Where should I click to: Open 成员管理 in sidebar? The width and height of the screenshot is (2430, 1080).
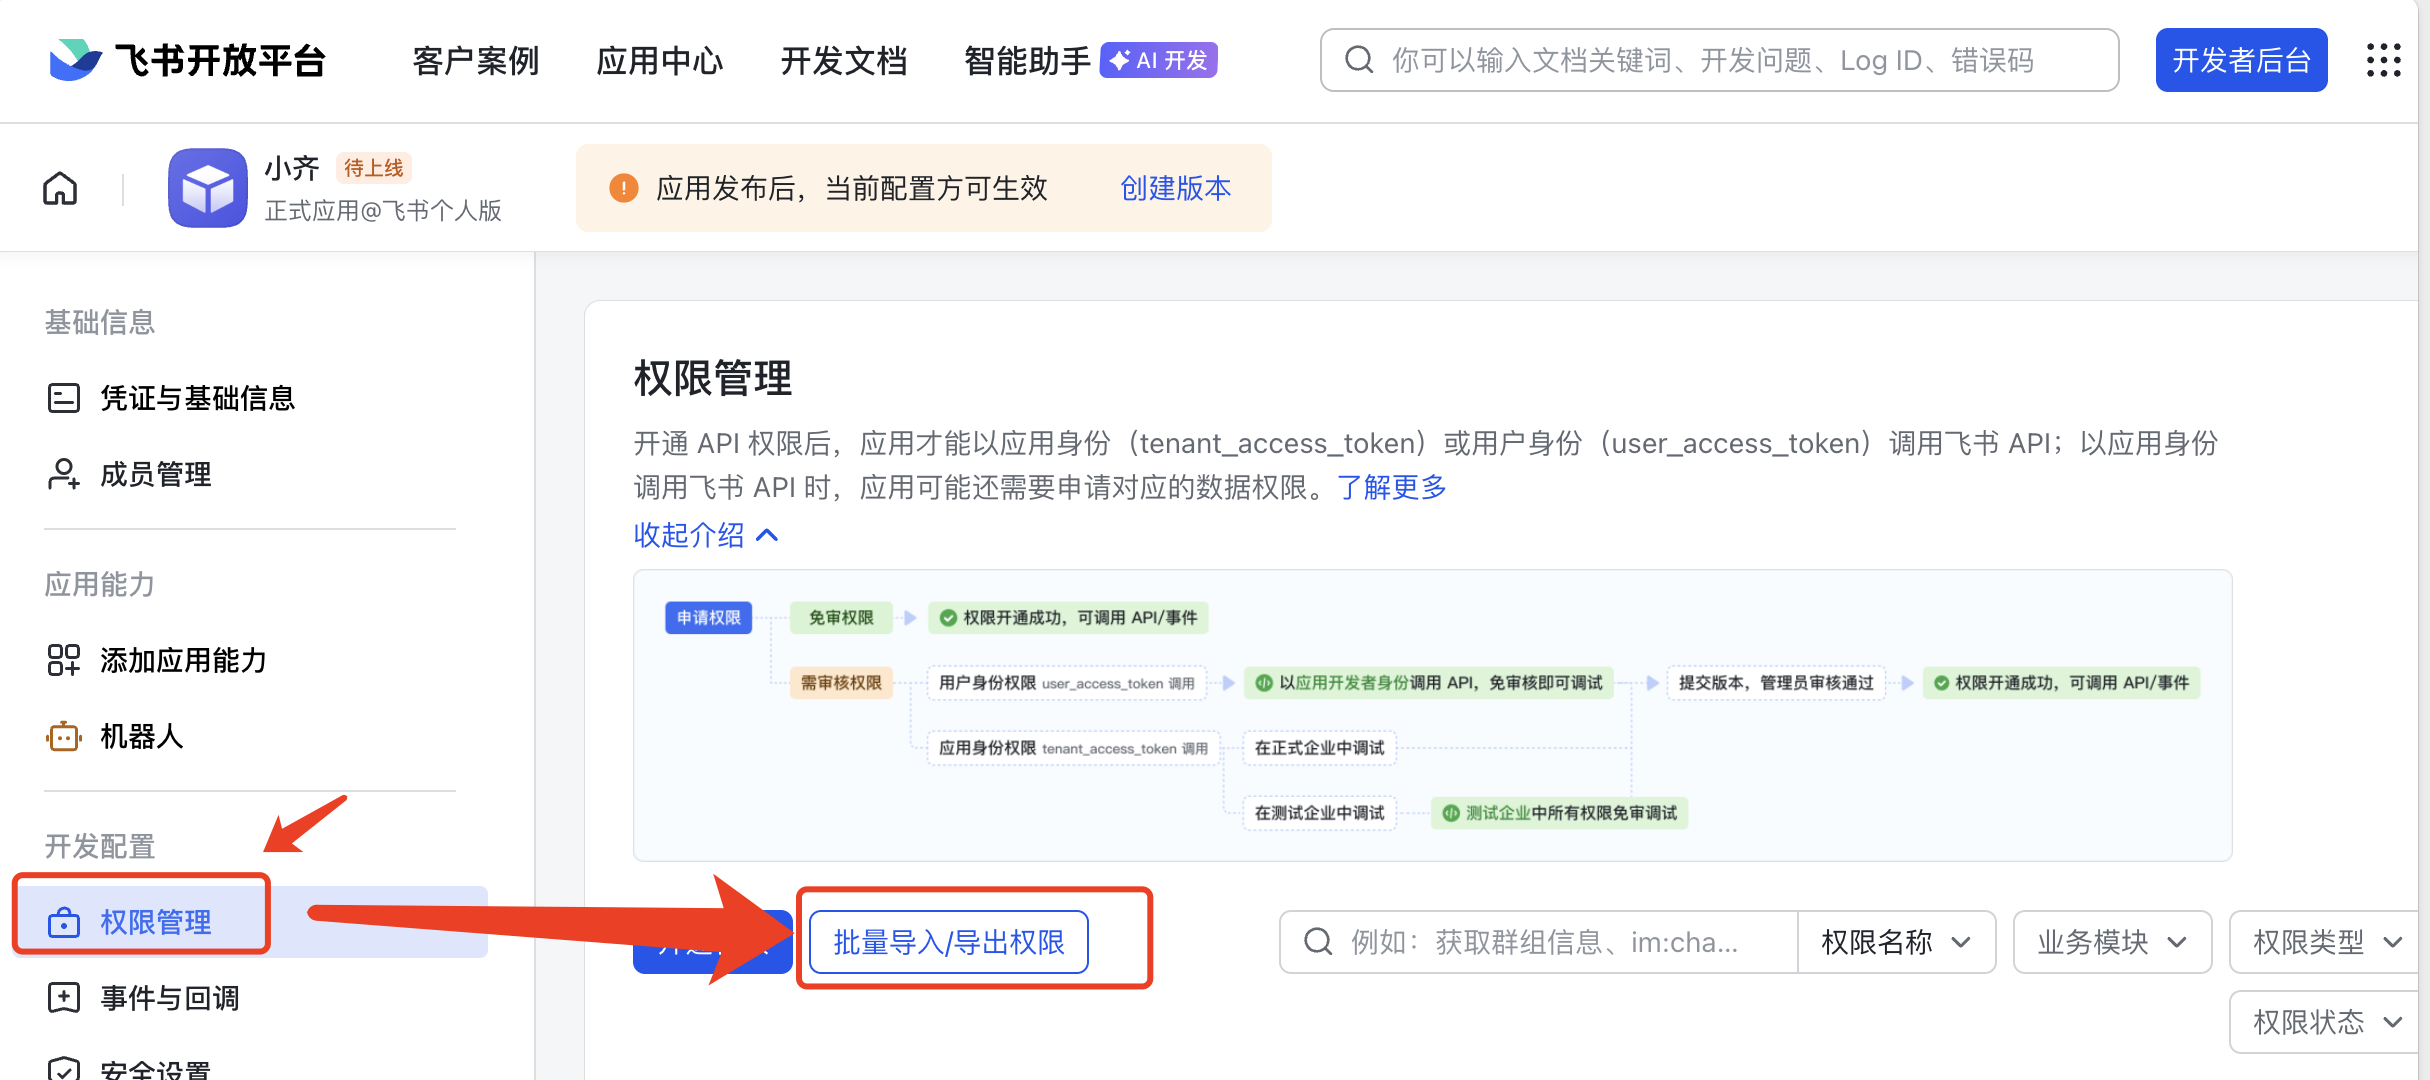155,474
